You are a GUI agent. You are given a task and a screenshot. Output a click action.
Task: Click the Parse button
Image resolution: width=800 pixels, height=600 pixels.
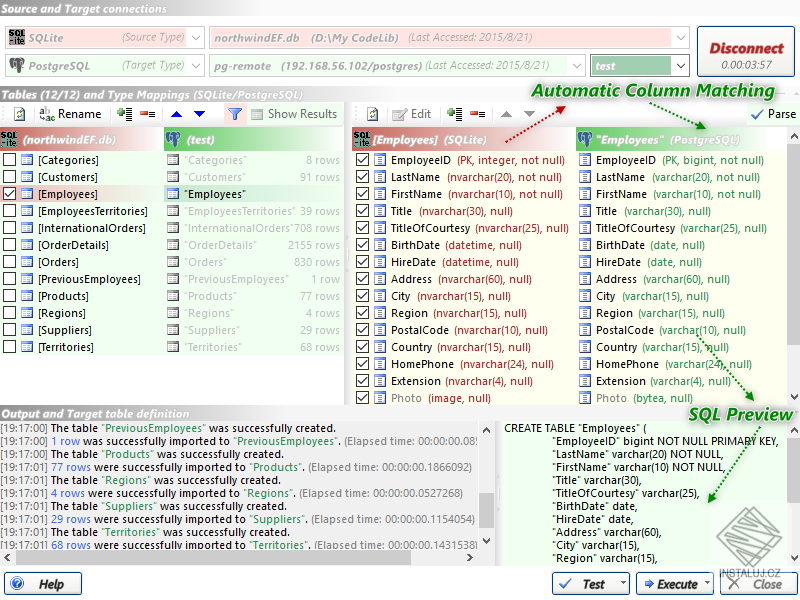773,114
